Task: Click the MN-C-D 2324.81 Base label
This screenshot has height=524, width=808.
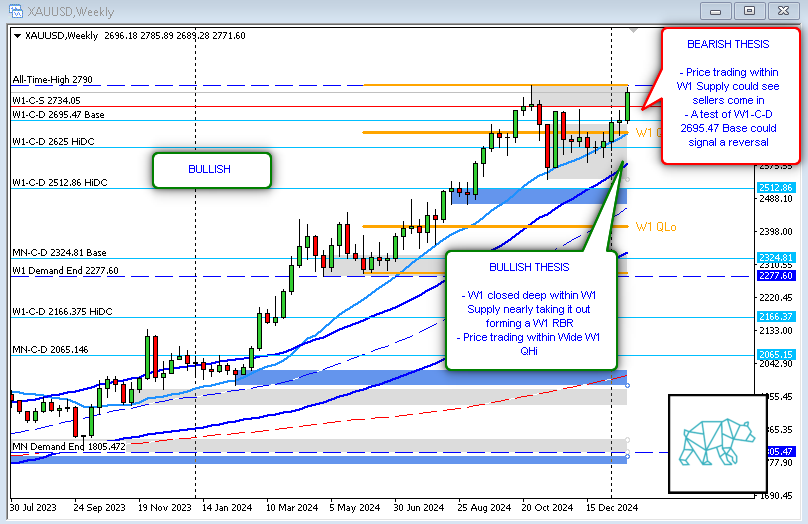Action: pyautogui.click(x=59, y=253)
